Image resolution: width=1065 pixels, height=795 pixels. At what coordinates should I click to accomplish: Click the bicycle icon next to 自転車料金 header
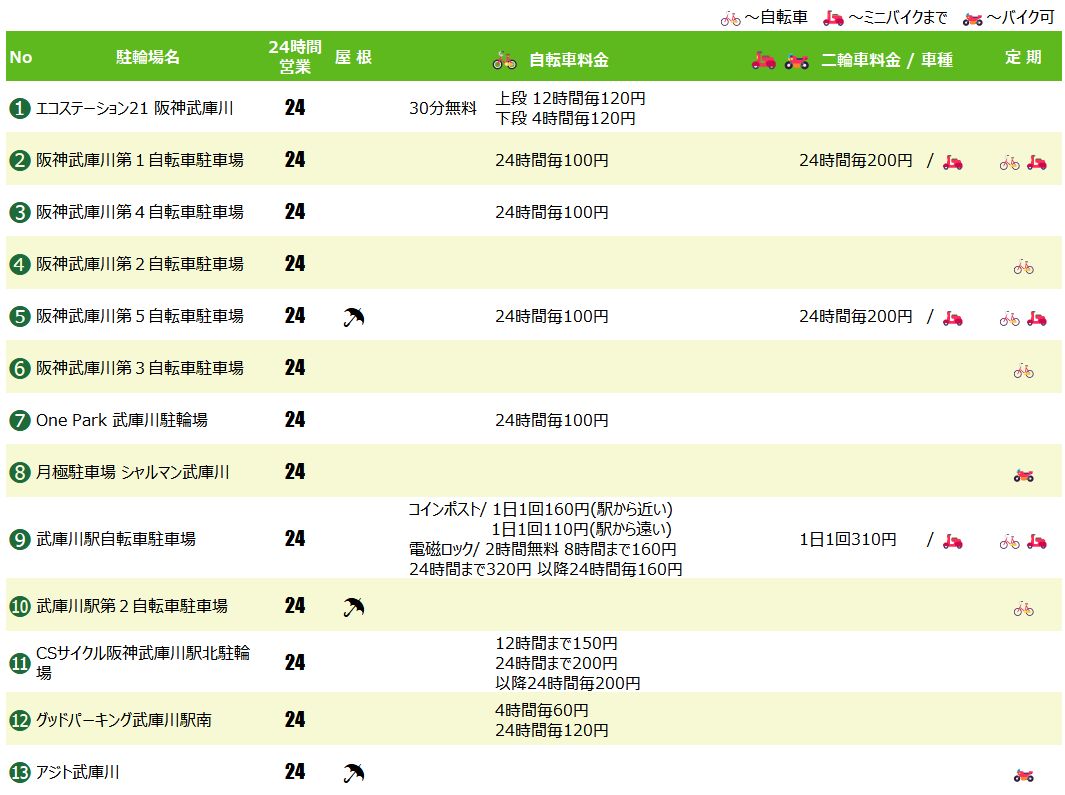(x=504, y=60)
